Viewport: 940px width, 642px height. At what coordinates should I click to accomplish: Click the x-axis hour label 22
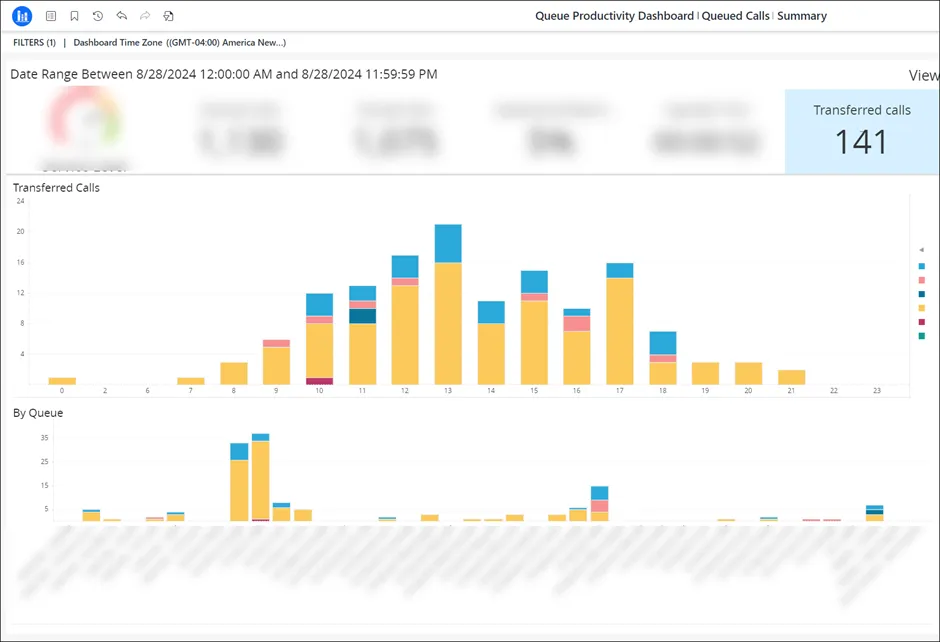coord(834,390)
